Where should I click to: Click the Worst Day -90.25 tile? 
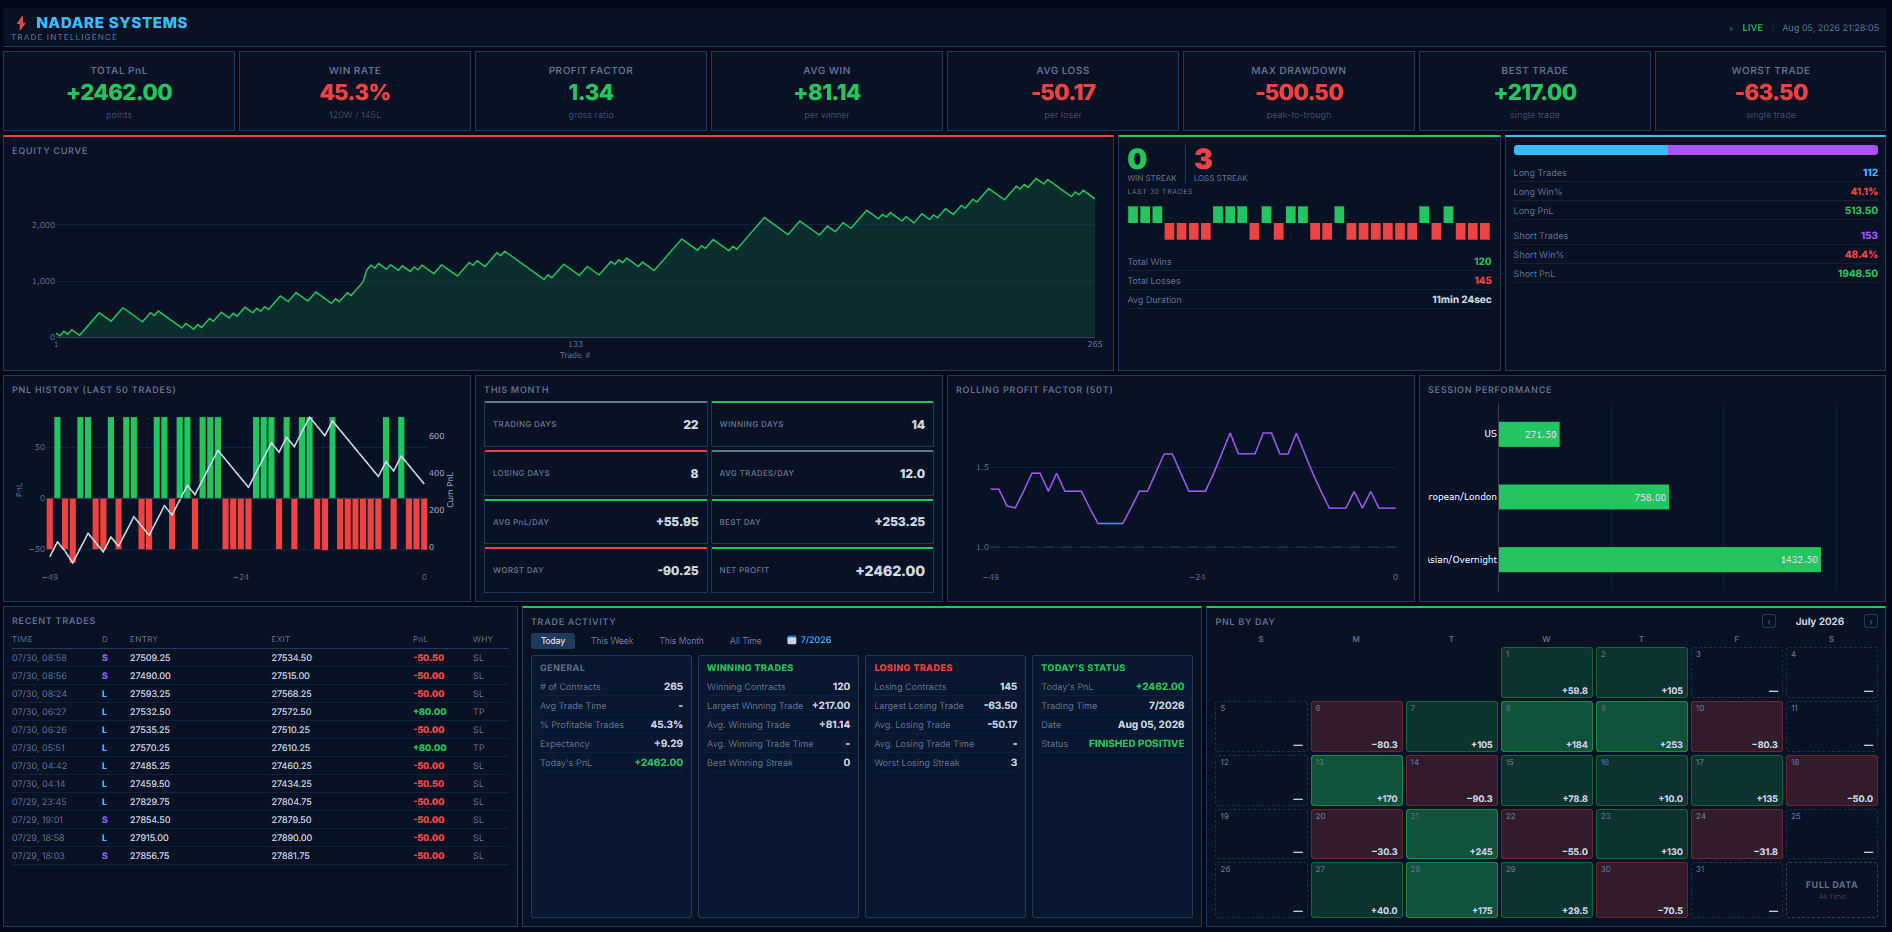tap(596, 570)
